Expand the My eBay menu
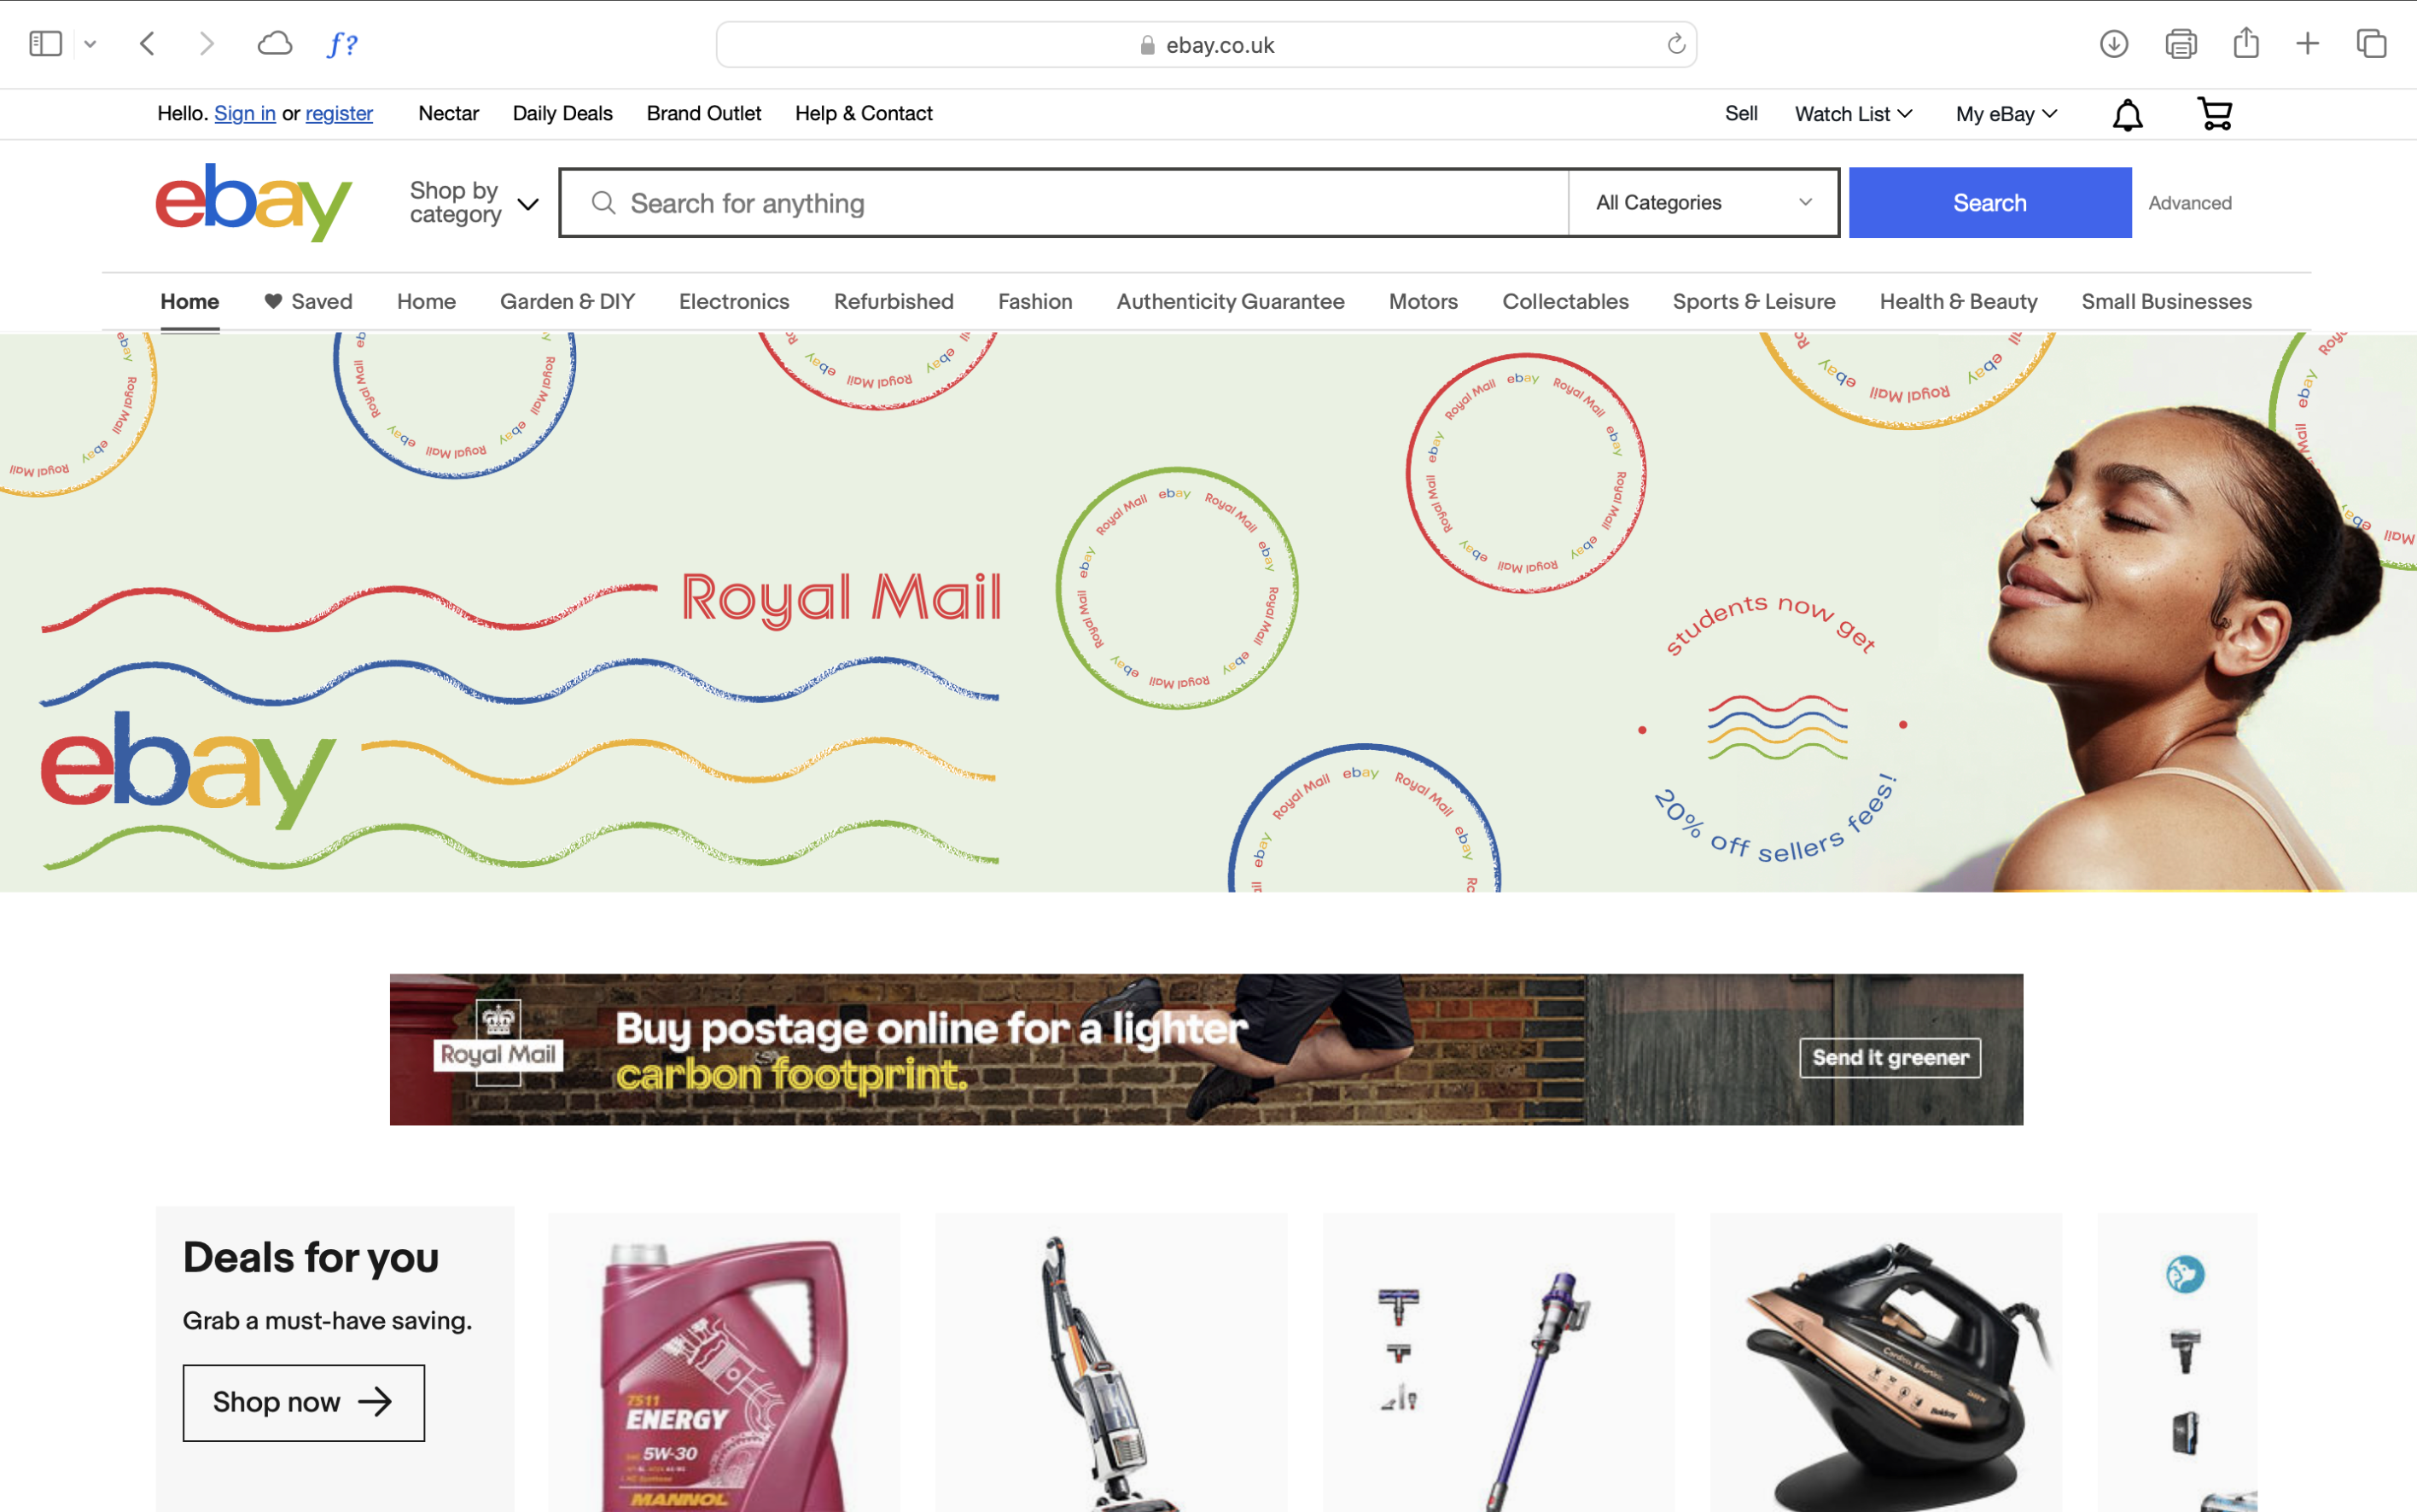2417x1512 pixels. click(x=2006, y=114)
